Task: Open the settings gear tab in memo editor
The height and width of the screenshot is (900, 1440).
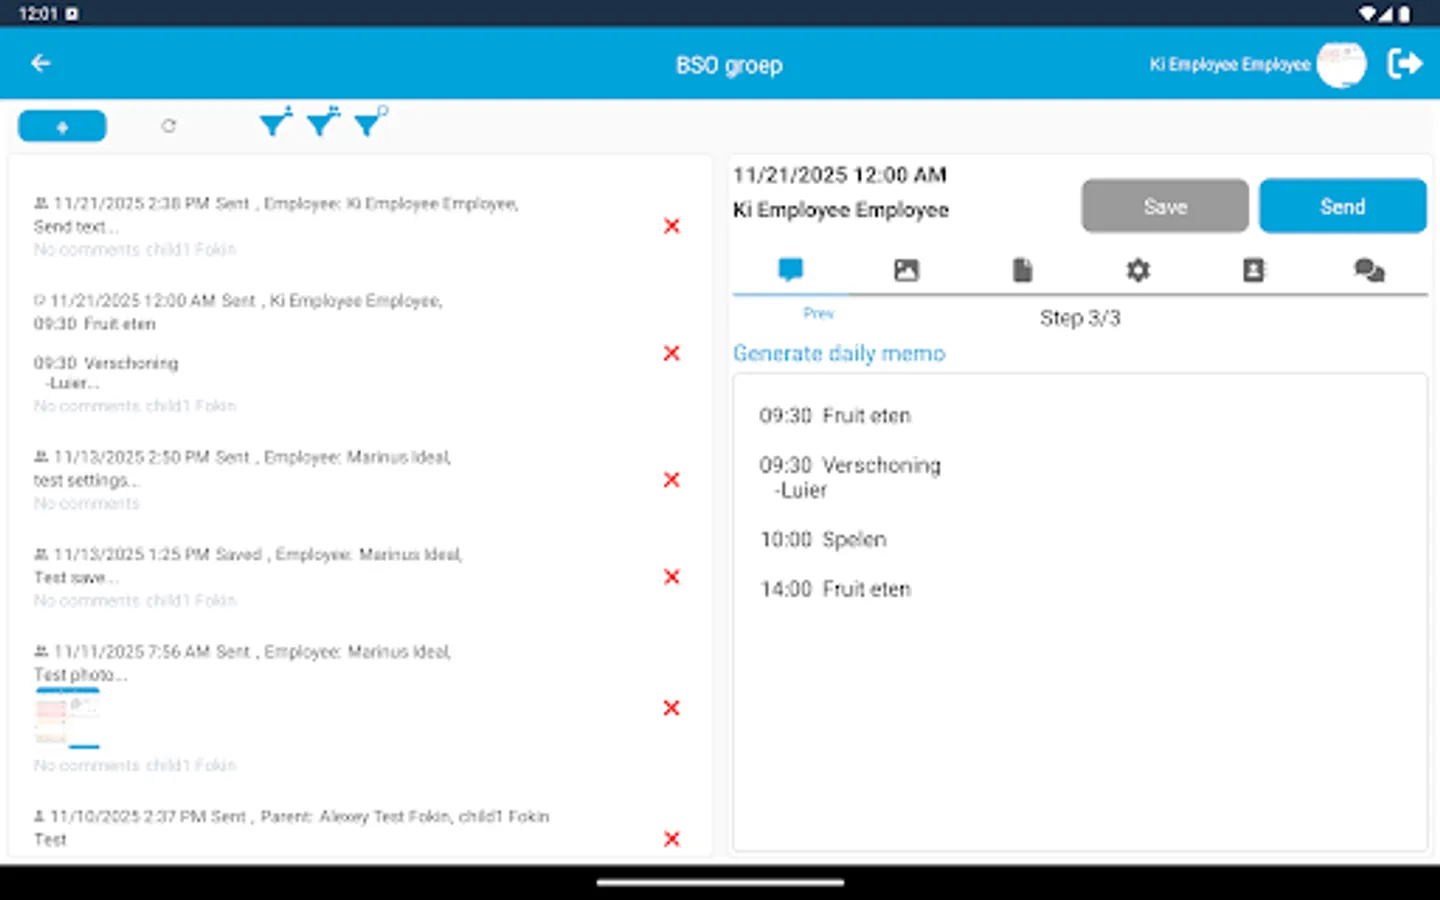Action: pos(1138,269)
